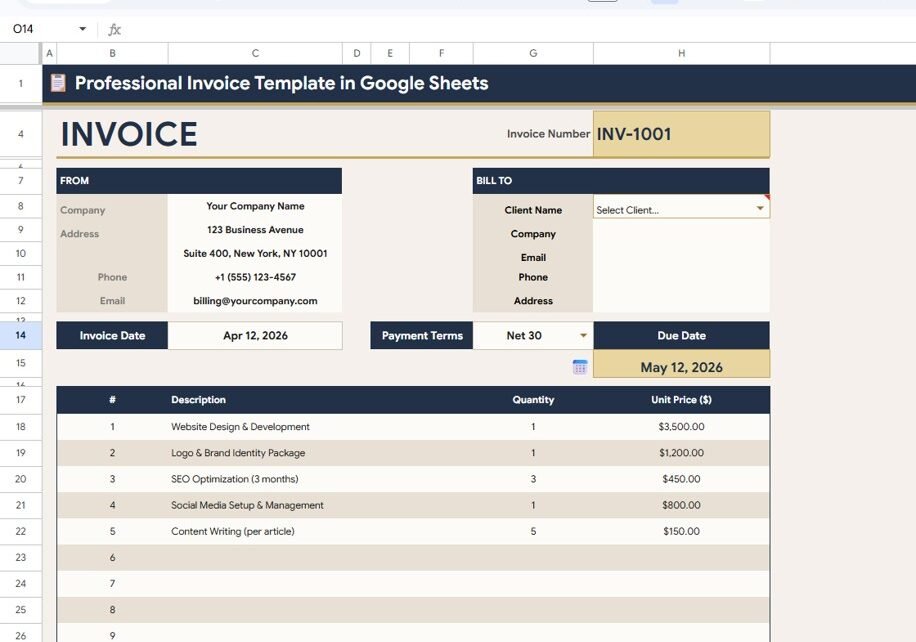Select column H header
Screen dimensions: 916x642
point(681,54)
